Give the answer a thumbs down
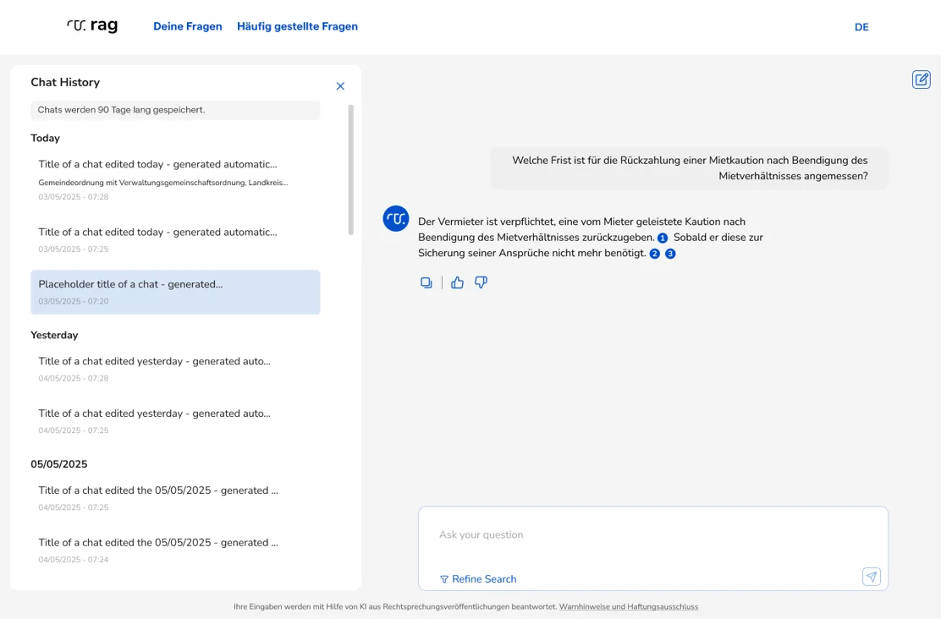The image size is (942, 620). (x=481, y=283)
